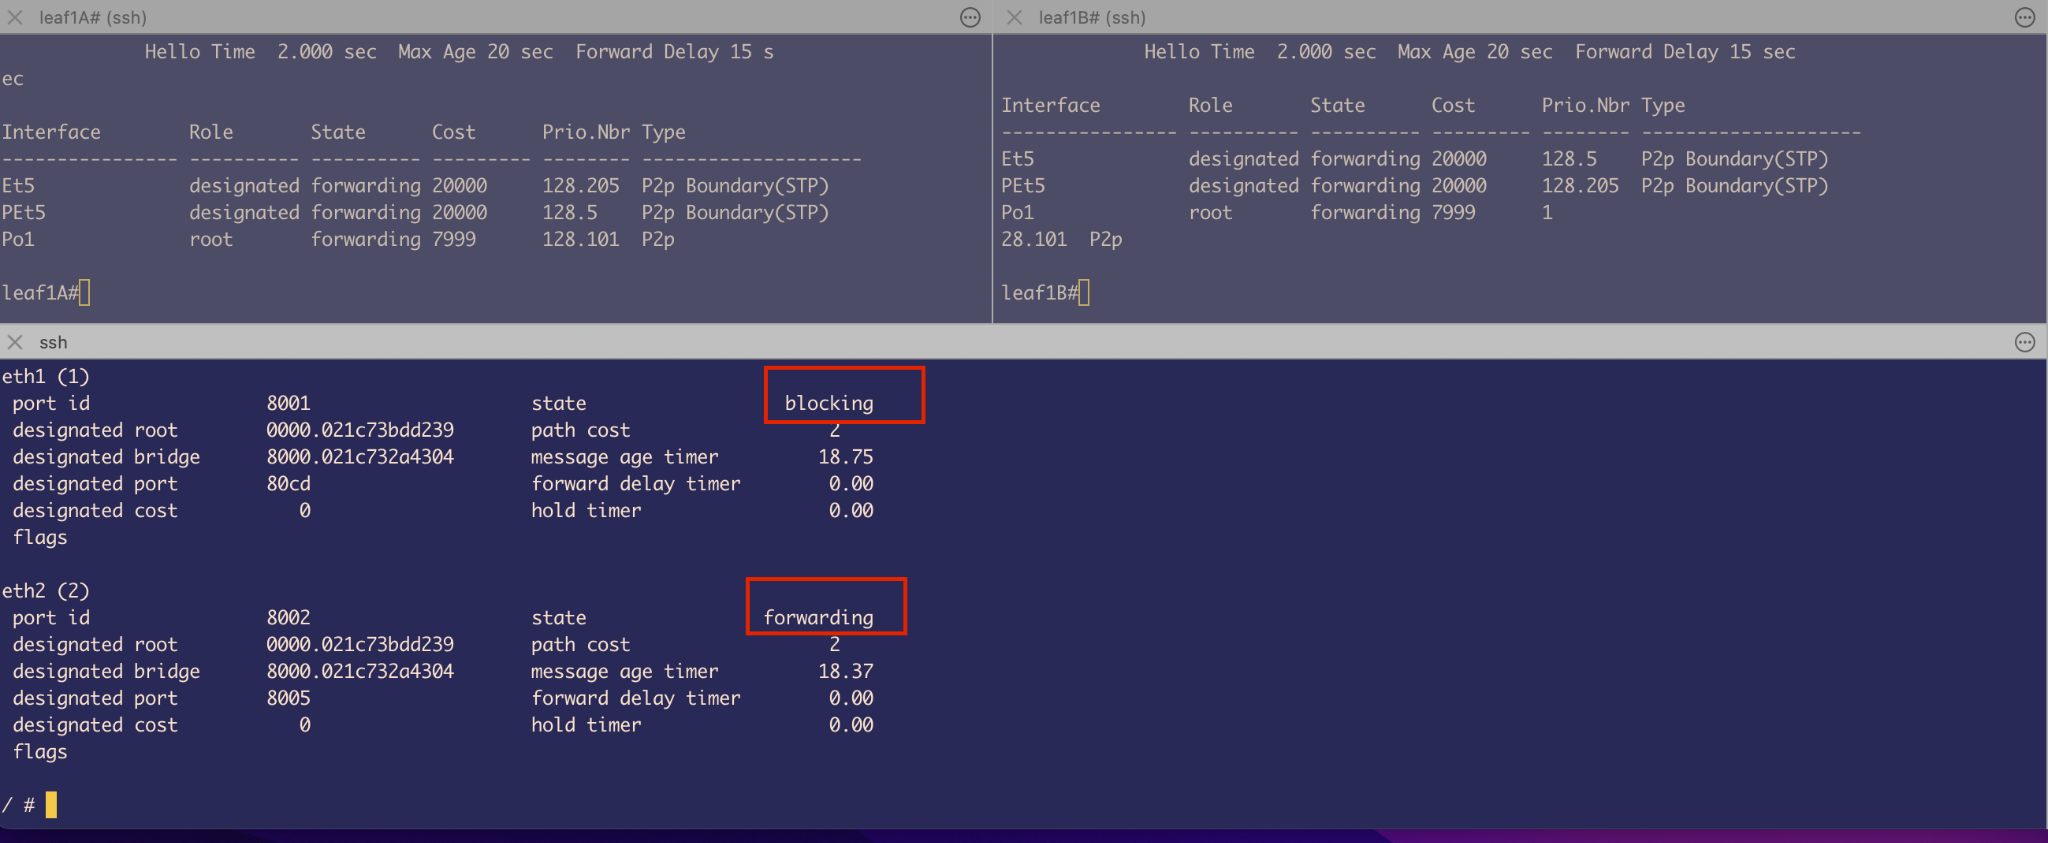The height and width of the screenshot is (843, 2048).
Task: Click eth2 'forward delay timer' label
Action: click(636, 697)
